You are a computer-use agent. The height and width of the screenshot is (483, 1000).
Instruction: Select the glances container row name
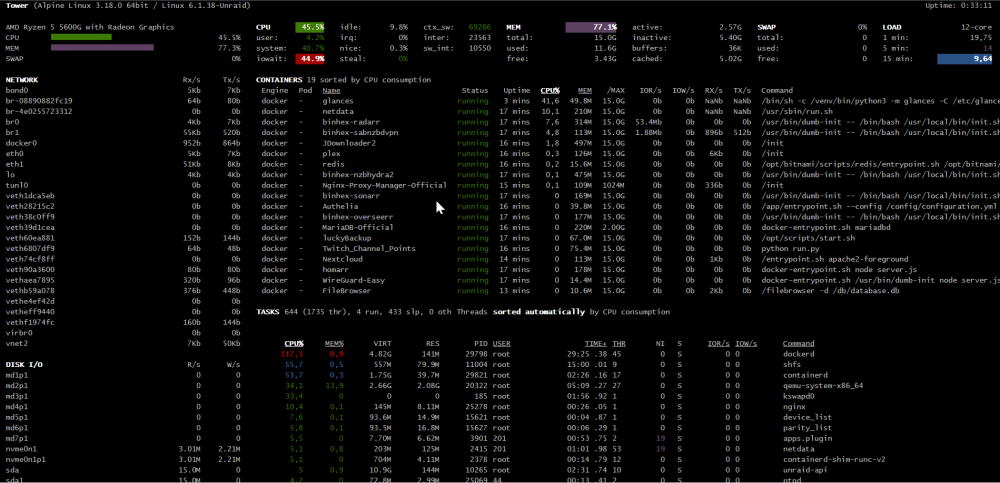[337, 101]
